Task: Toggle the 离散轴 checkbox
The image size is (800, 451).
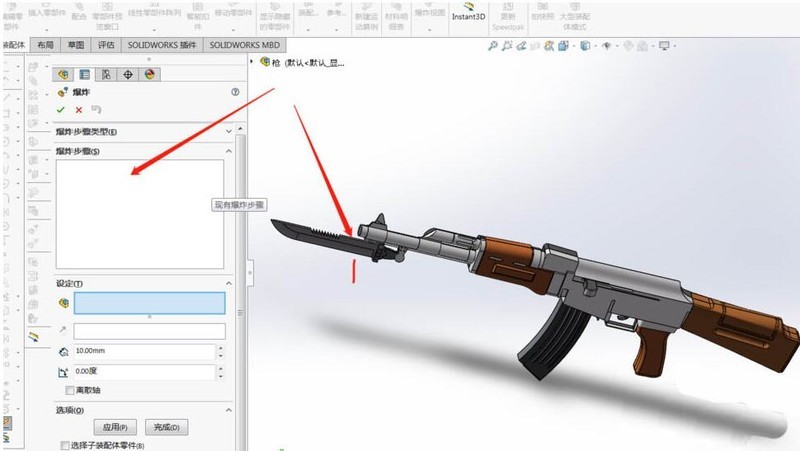Action: pos(70,390)
